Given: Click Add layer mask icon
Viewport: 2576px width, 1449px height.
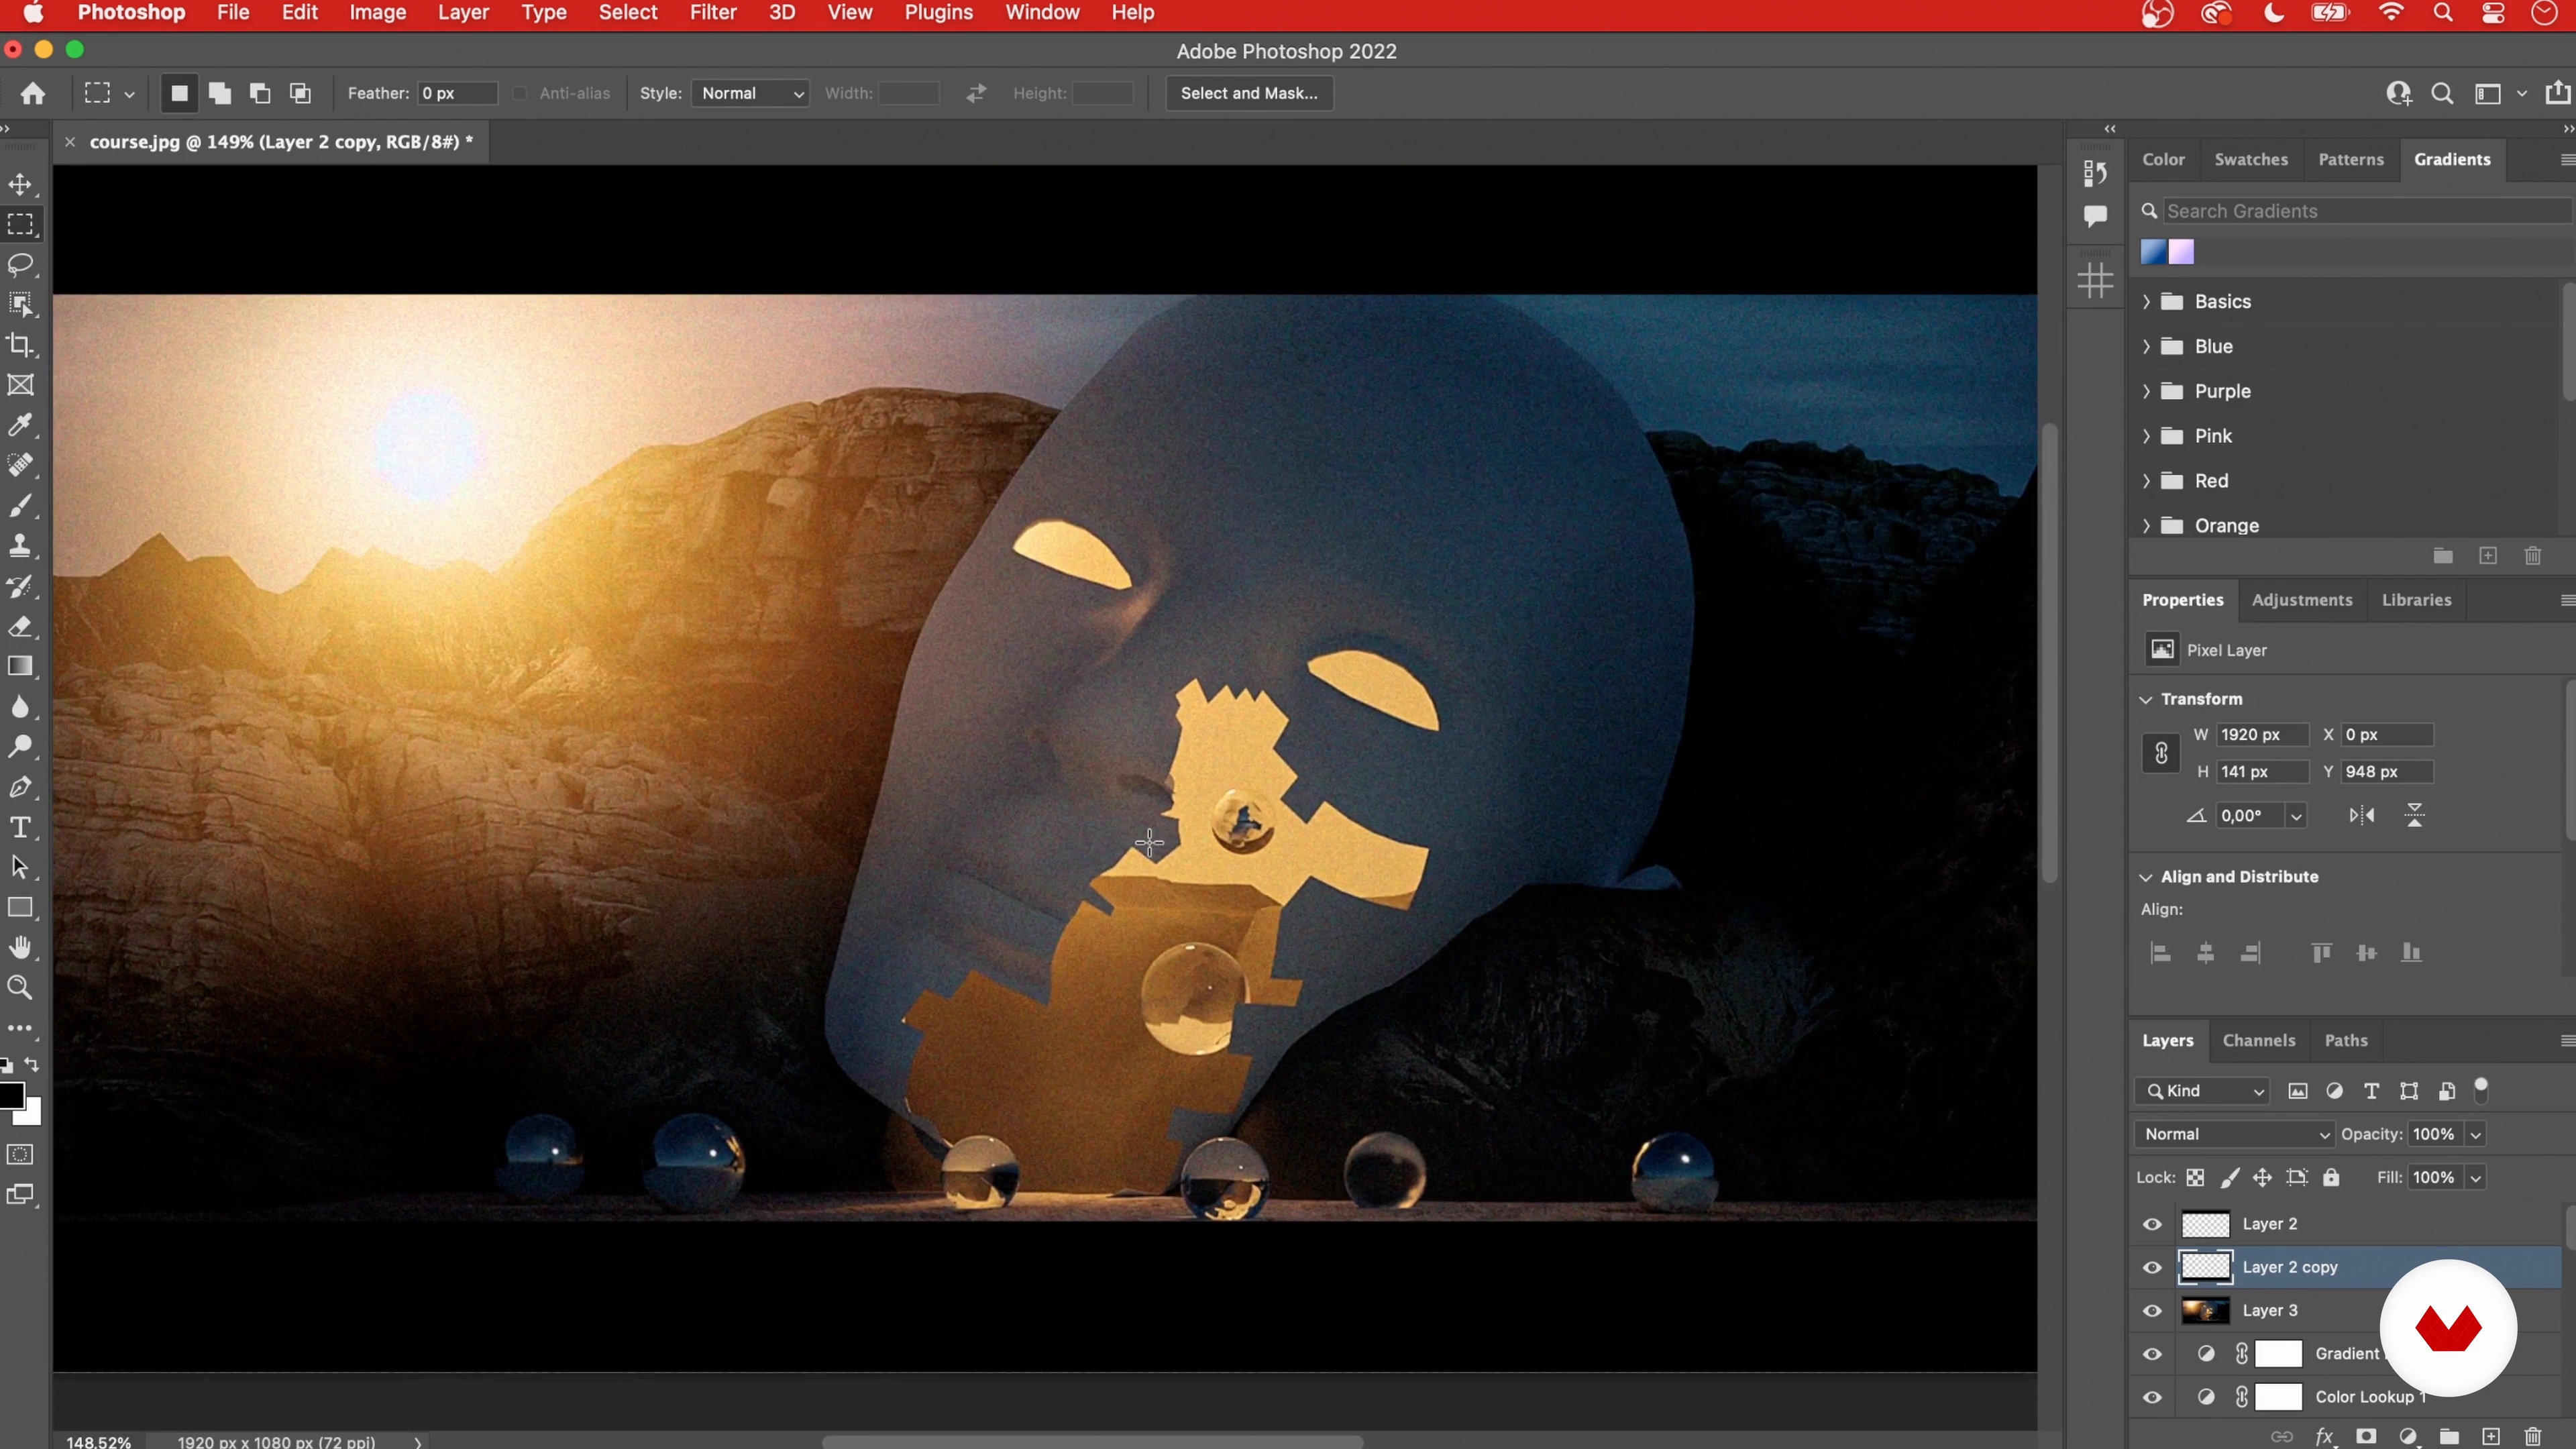Looking at the screenshot, I should 2366,1436.
